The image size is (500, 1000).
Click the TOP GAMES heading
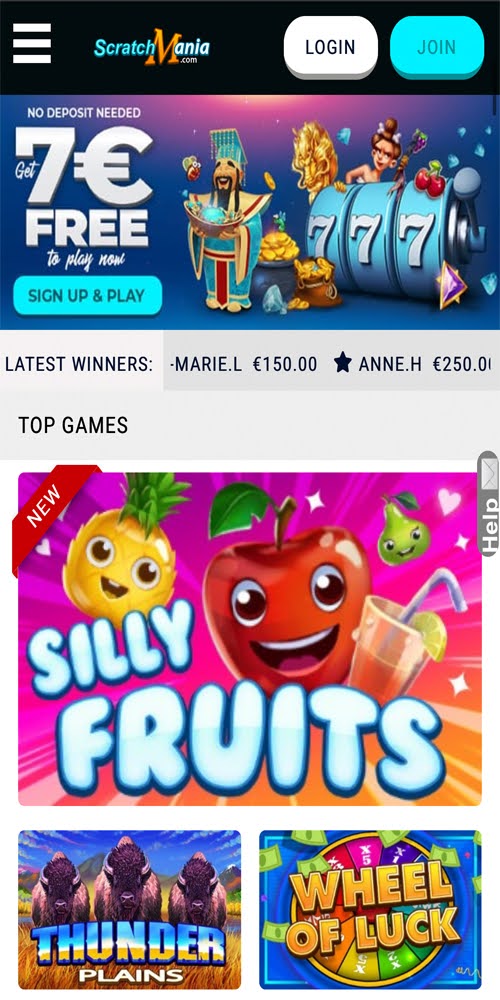[x=73, y=425]
